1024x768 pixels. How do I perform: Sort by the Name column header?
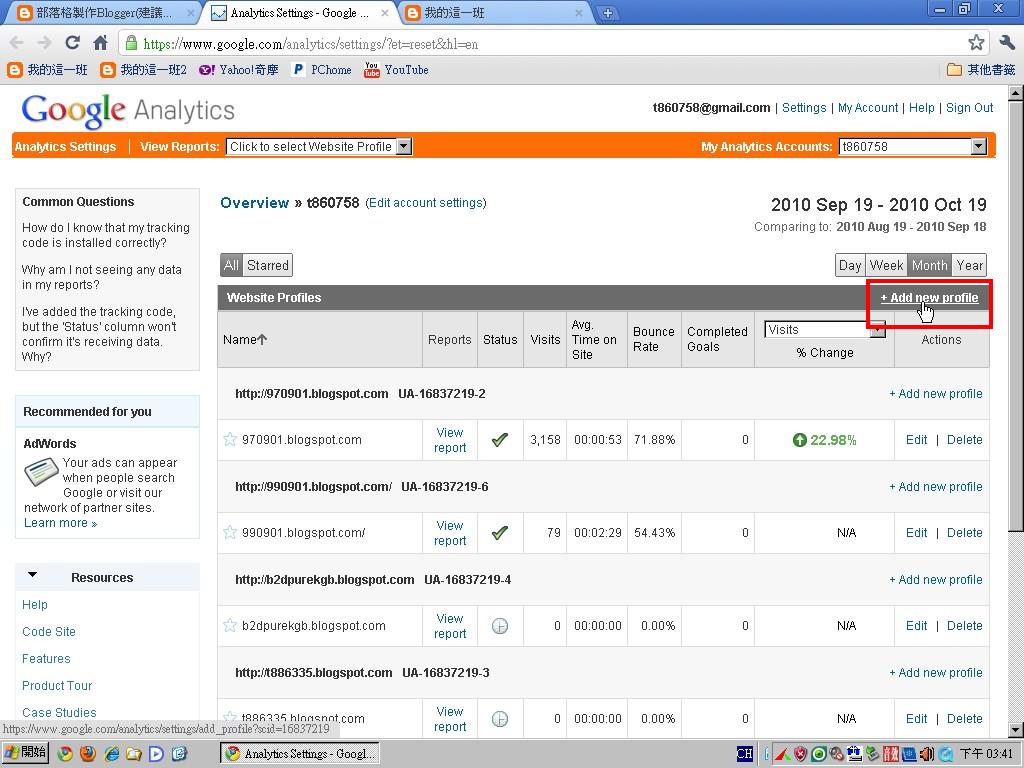click(245, 340)
